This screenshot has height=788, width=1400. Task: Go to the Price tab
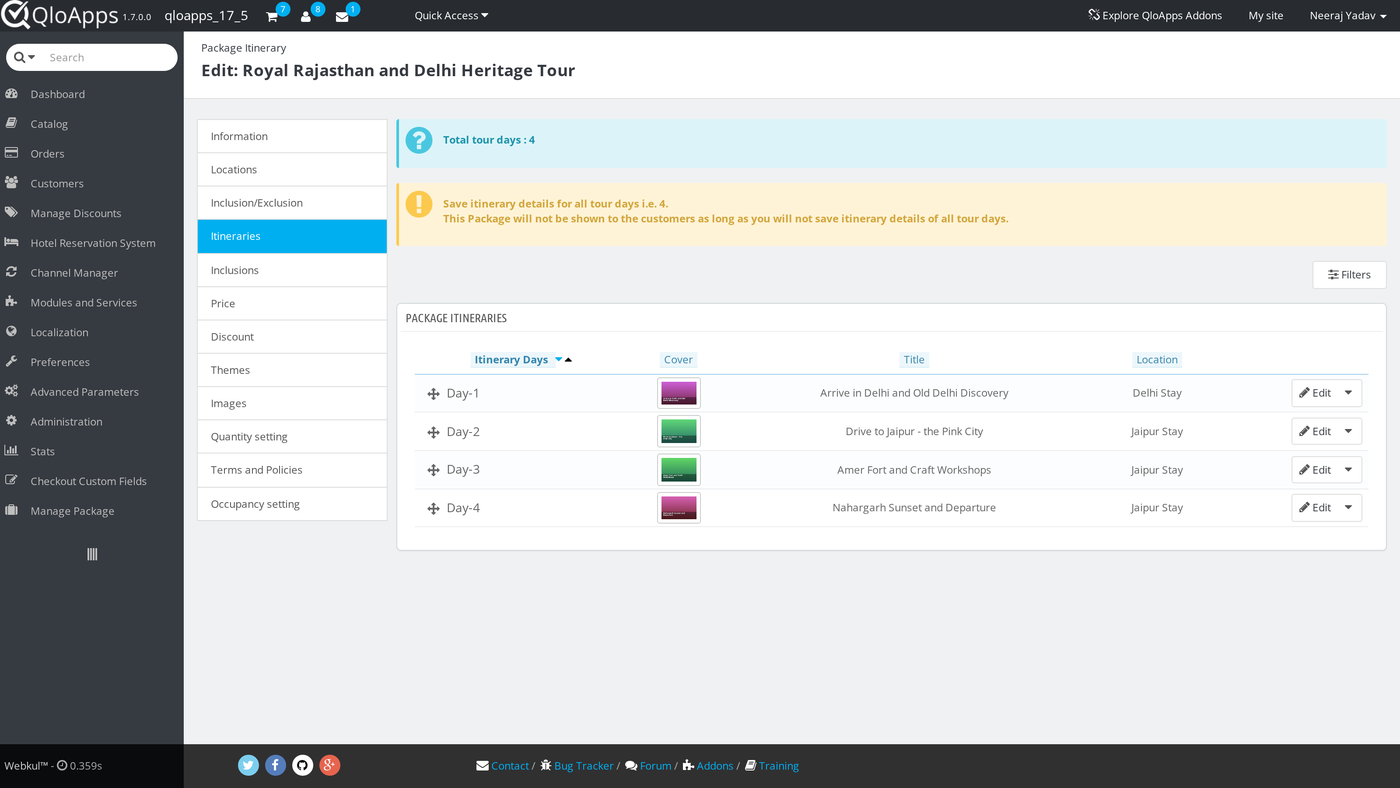click(x=292, y=303)
